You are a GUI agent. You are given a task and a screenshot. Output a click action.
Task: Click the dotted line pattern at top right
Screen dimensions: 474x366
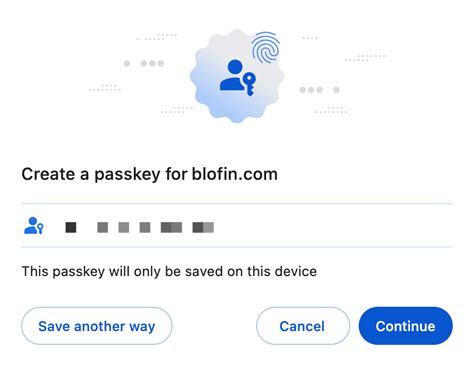click(x=365, y=58)
